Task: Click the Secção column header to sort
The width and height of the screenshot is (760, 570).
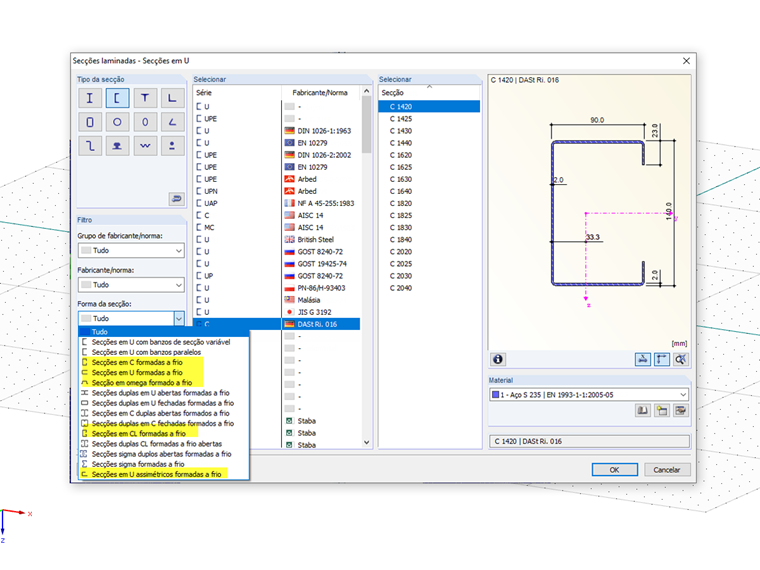Action: coord(429,93)
